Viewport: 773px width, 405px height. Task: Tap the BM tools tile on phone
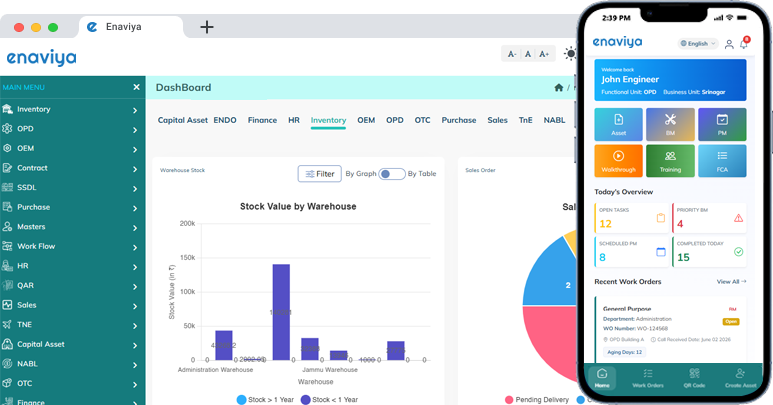tap(670, 124)
